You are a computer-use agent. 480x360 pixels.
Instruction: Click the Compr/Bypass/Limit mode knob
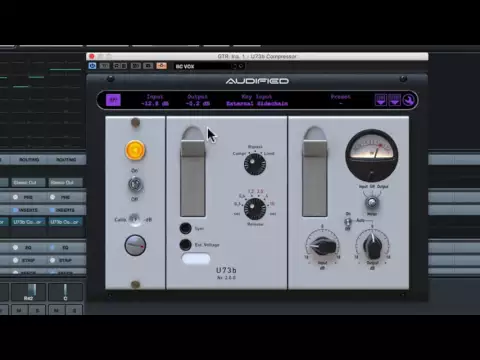[x=255, y=164]
